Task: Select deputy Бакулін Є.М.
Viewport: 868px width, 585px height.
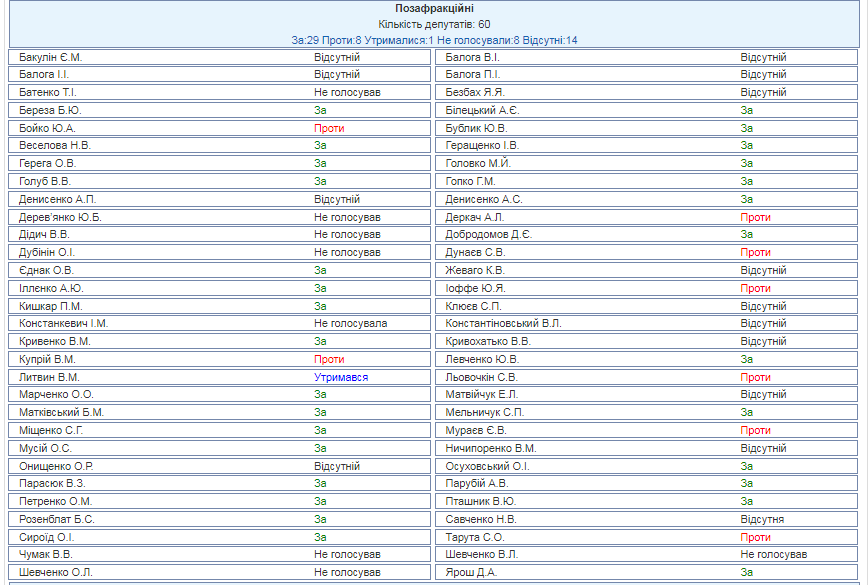Action: click(51, 57)
